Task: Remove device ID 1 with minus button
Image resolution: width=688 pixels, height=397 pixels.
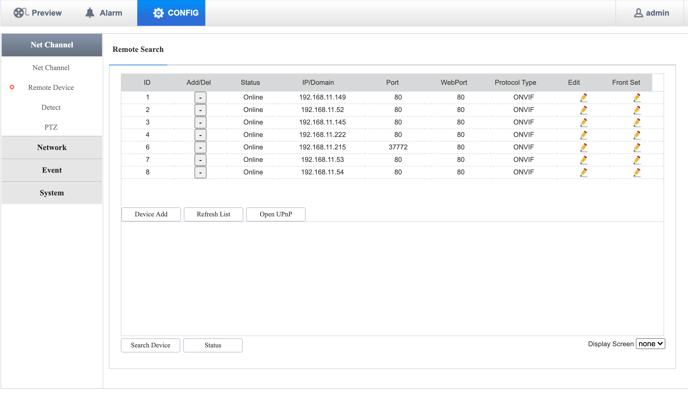Action: tap(200, 97)
